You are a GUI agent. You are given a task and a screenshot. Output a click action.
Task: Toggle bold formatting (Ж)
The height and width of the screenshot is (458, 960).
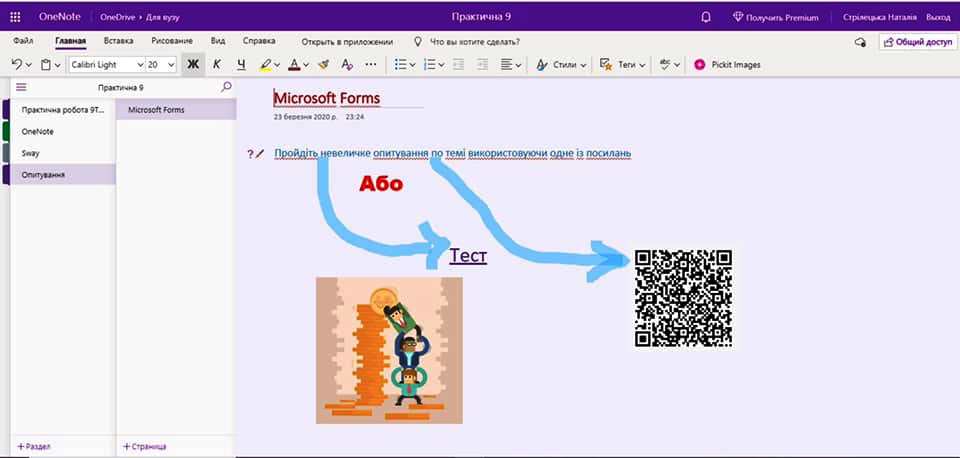[x=193, y=64]
